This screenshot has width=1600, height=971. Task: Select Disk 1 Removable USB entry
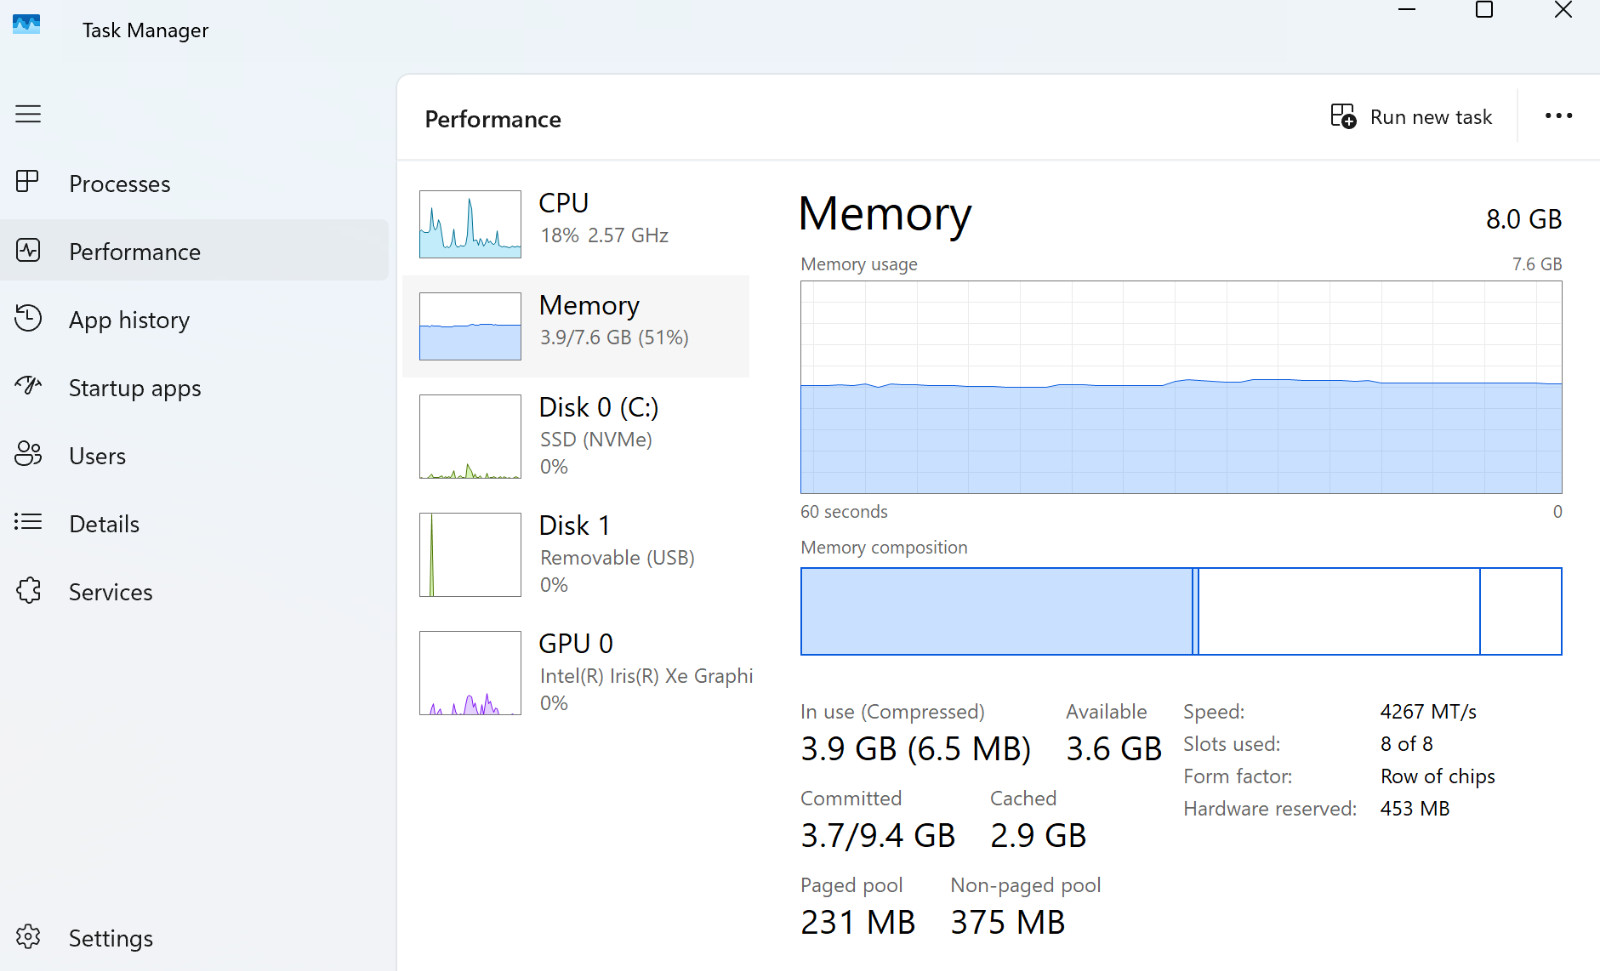click(576, 554)
